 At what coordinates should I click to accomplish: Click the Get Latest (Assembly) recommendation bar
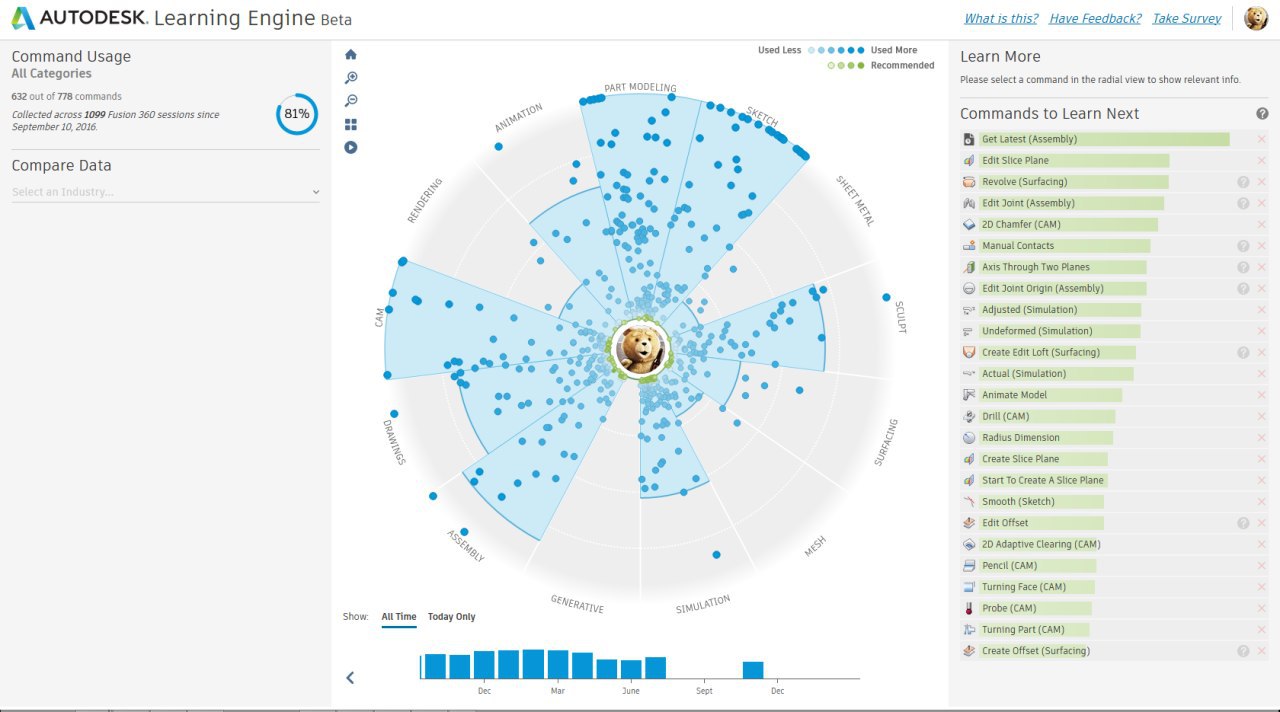tap(1104, 139)
